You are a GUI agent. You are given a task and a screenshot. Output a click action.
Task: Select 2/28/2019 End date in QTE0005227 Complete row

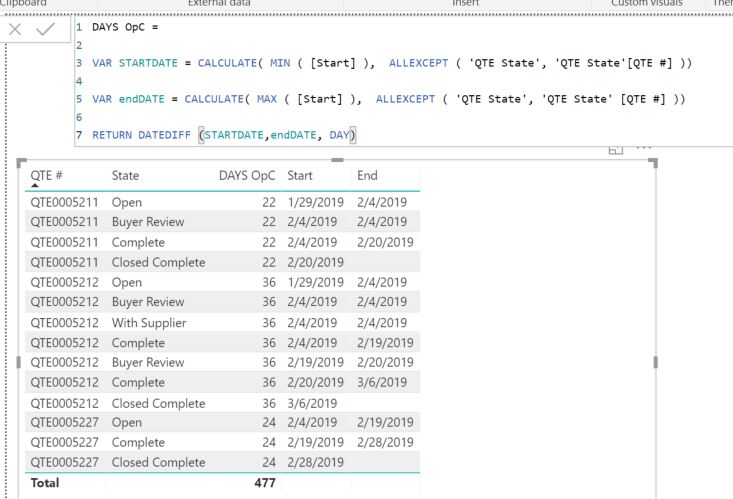pos(385,442)
